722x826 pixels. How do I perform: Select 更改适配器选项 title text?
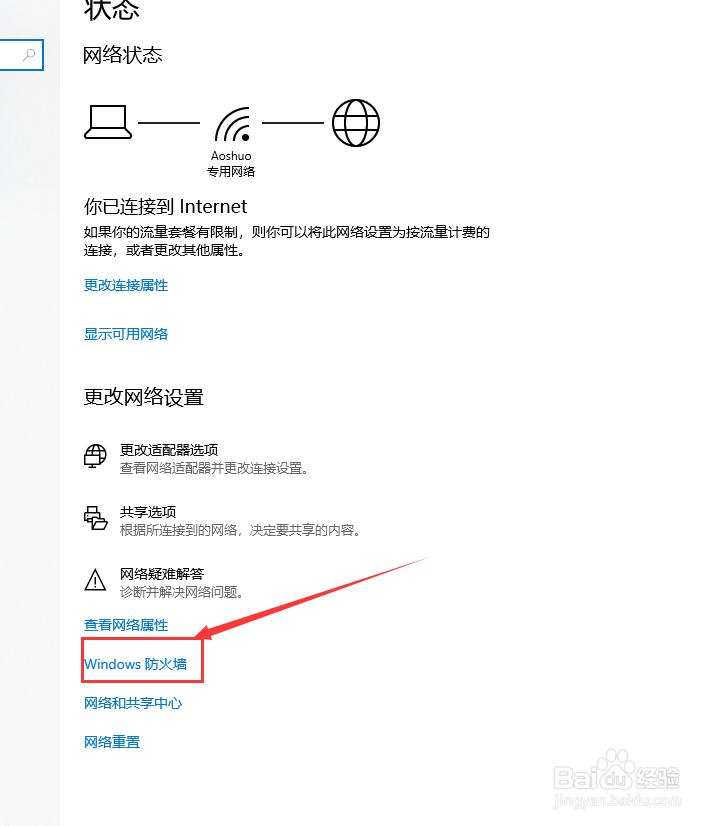(169, 450)
